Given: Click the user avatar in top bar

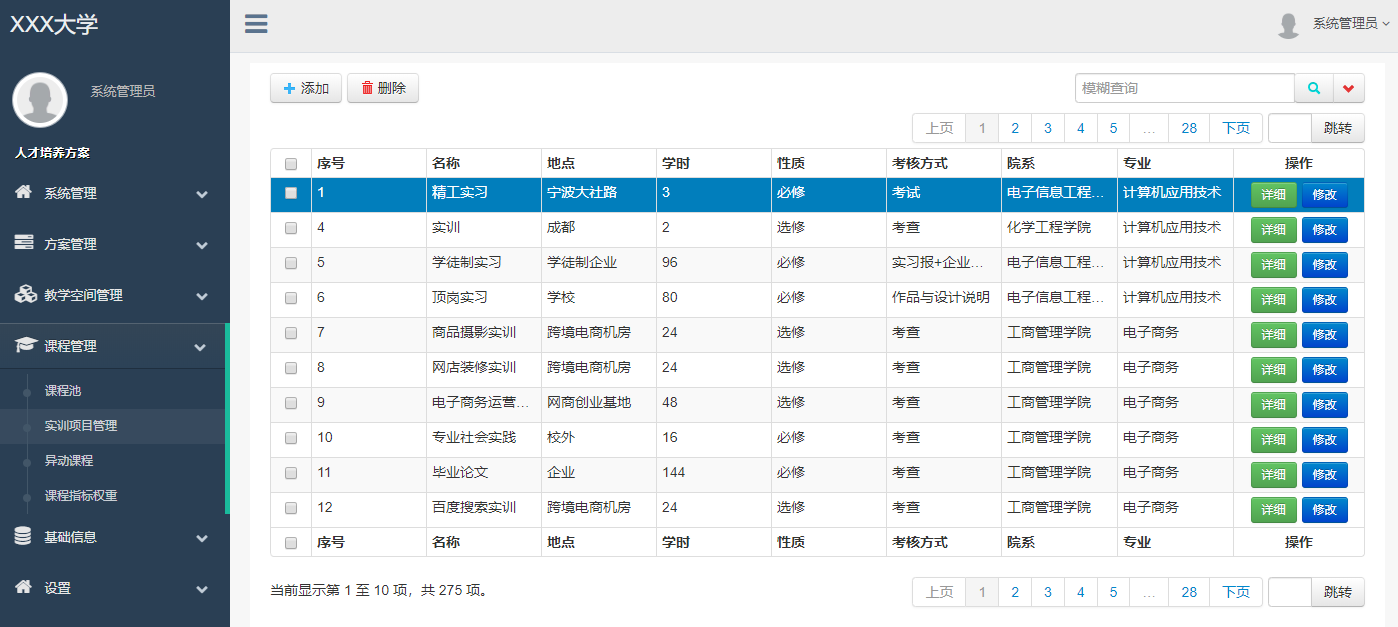Looking at the screenshot, I should (1288, 25).
